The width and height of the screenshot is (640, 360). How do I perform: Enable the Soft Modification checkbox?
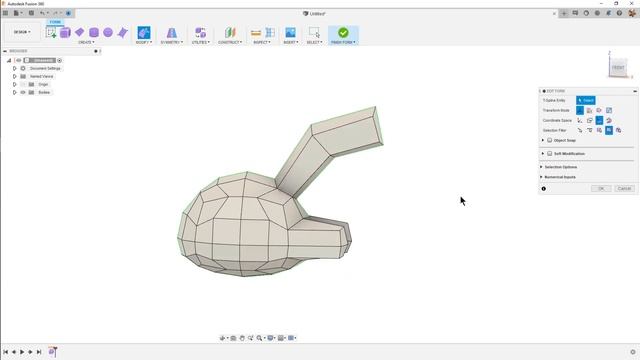click(549, 153)
